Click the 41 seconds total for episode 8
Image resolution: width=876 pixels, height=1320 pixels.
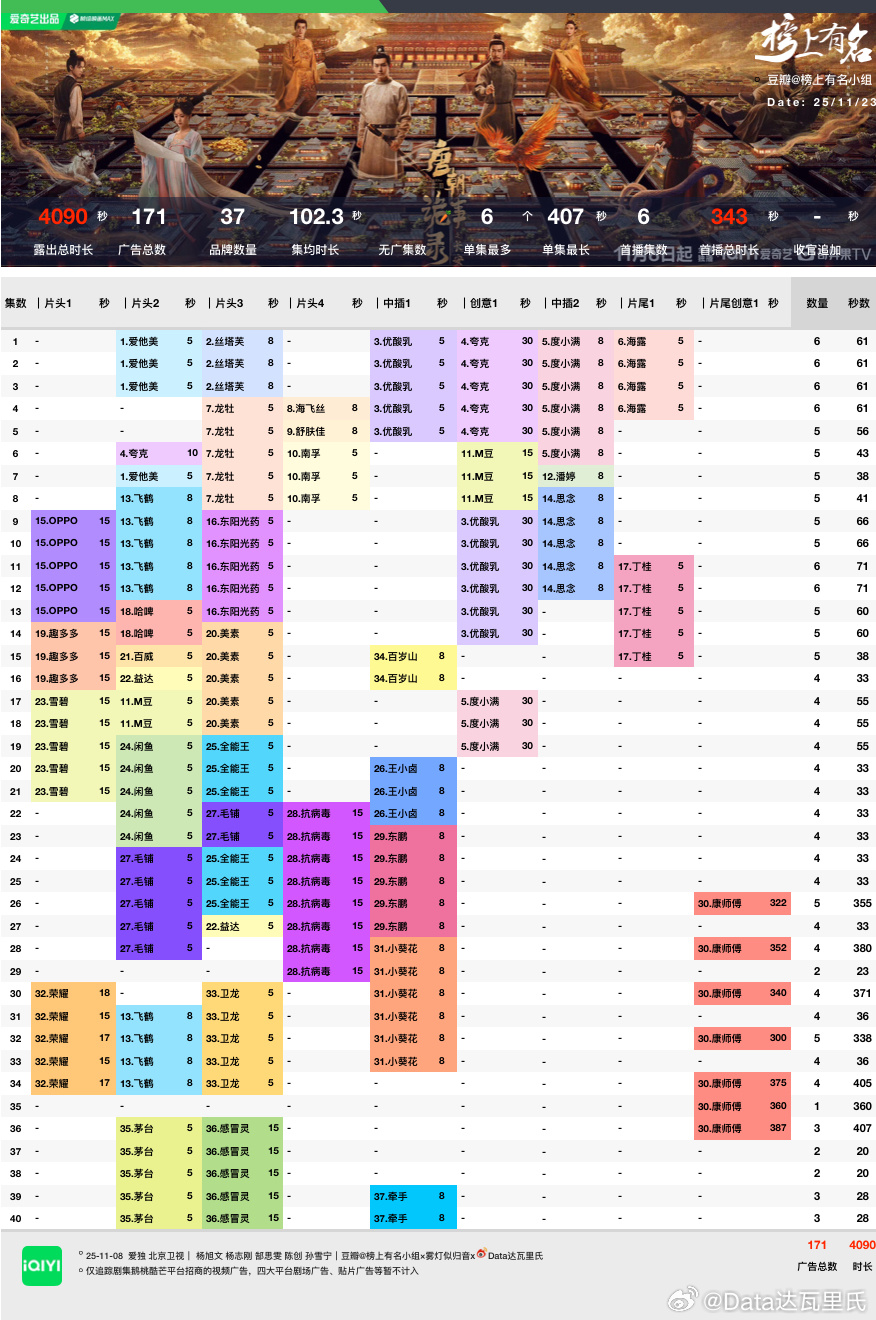(862, 499)
